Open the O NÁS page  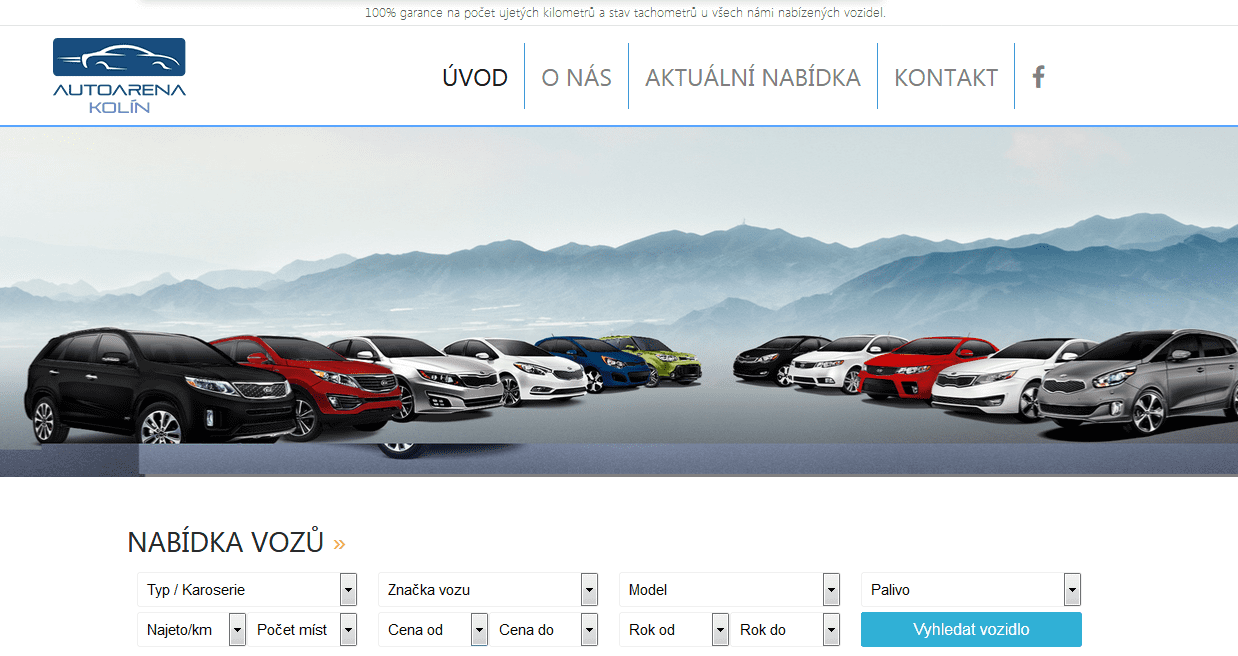pyautogui.click(x=576, y=77)
